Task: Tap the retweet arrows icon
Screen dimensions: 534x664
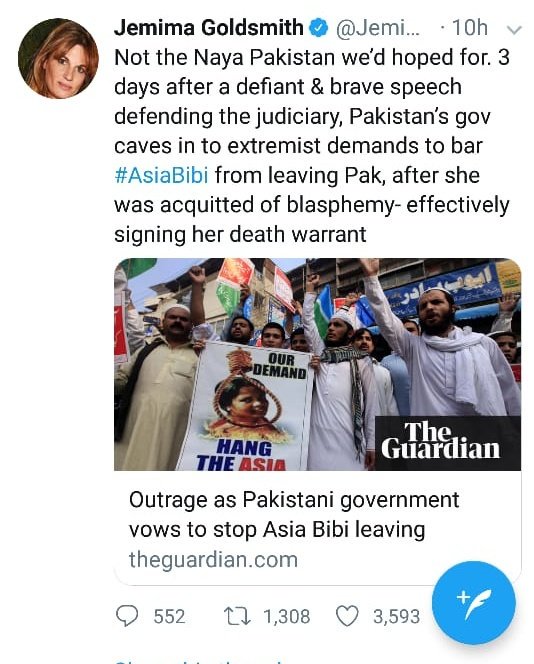Action: pyautogui.click(x=237, y=616)
